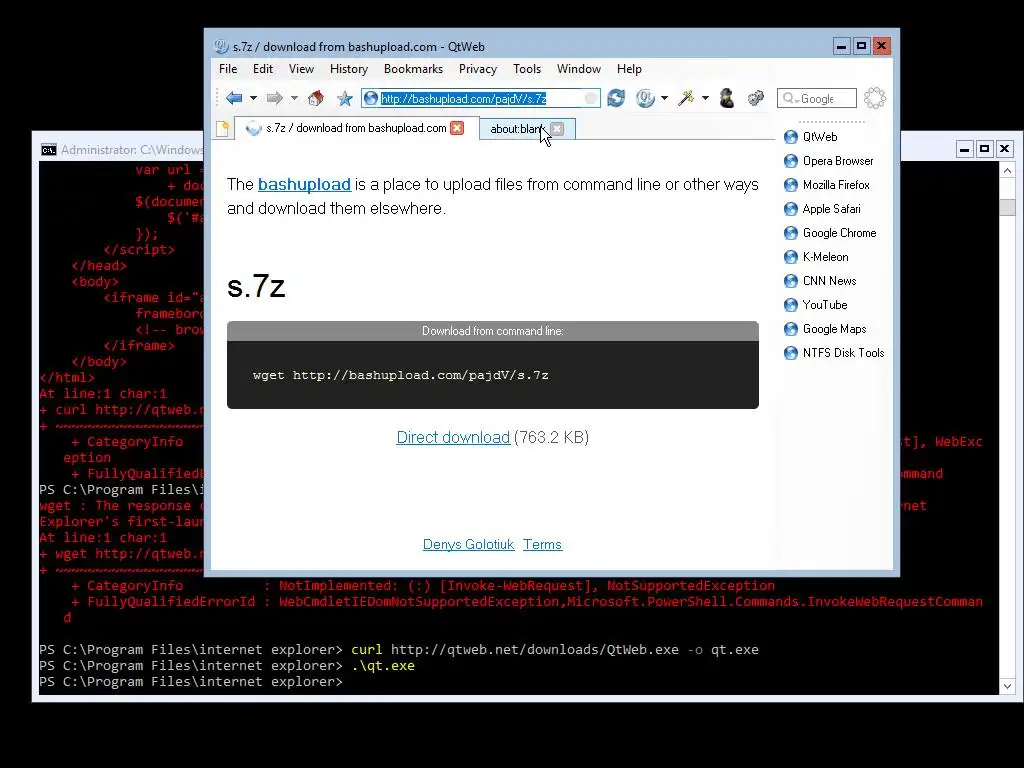1024x768 pixels.
Task: Click the PowerShell scrollbar thumb
Action: [x=1007, y=206]
